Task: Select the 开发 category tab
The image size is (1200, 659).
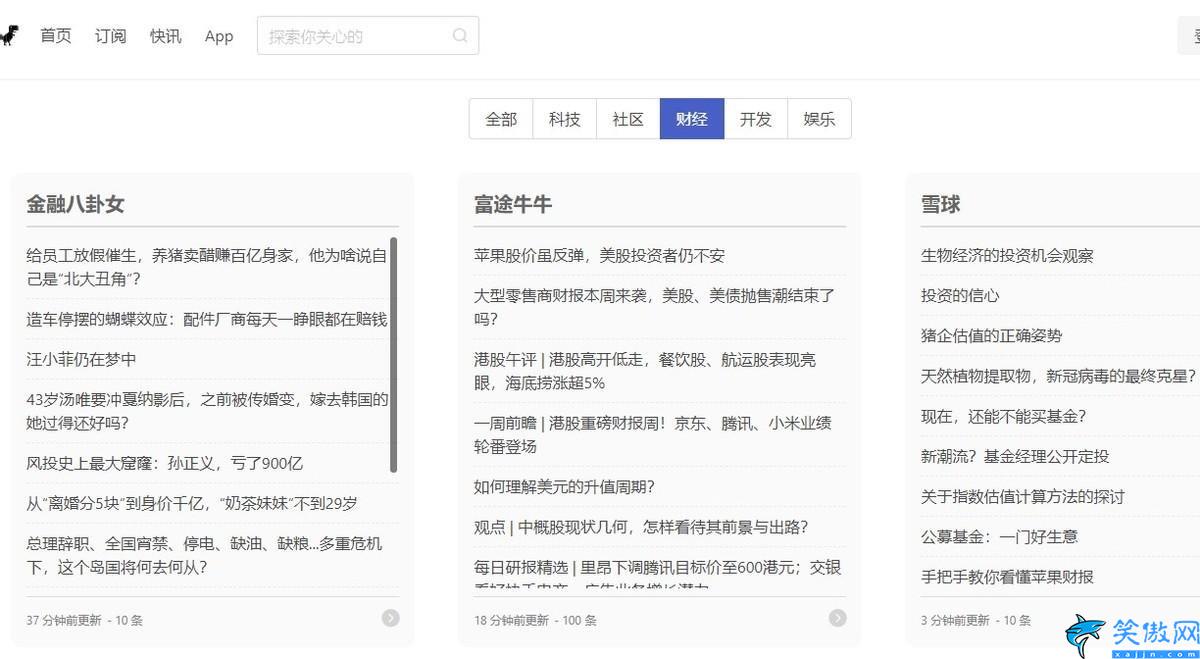Action: point(756,119)
